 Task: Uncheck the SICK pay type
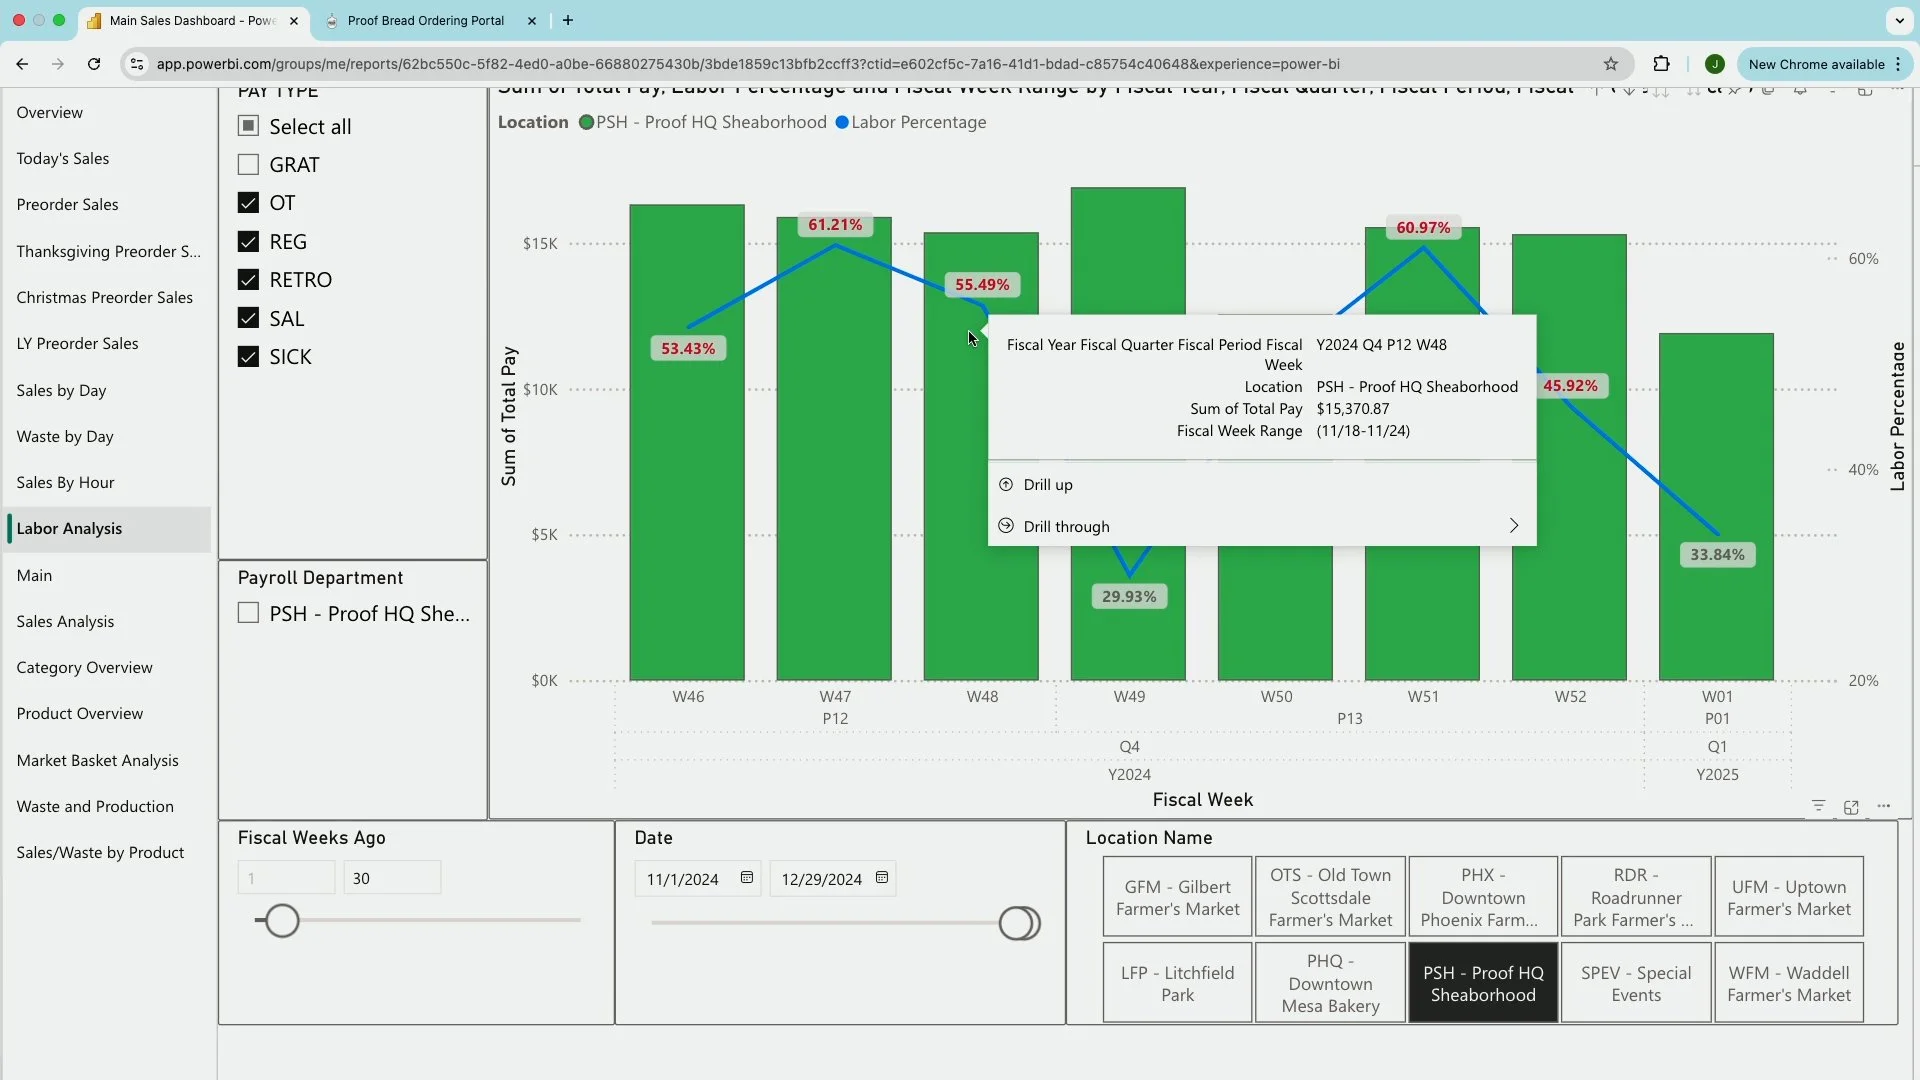(248, 357)
